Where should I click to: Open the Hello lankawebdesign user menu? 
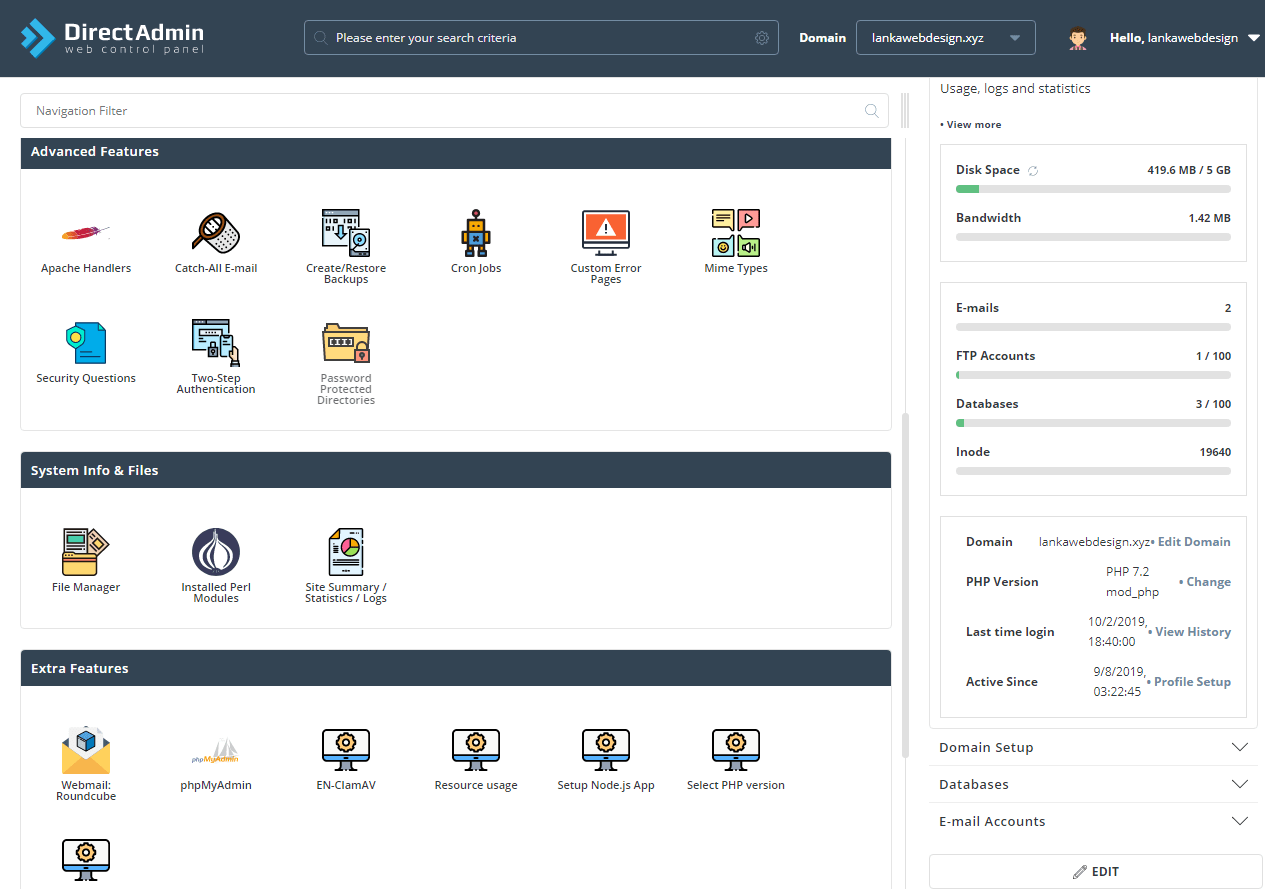coord(1185,38)
